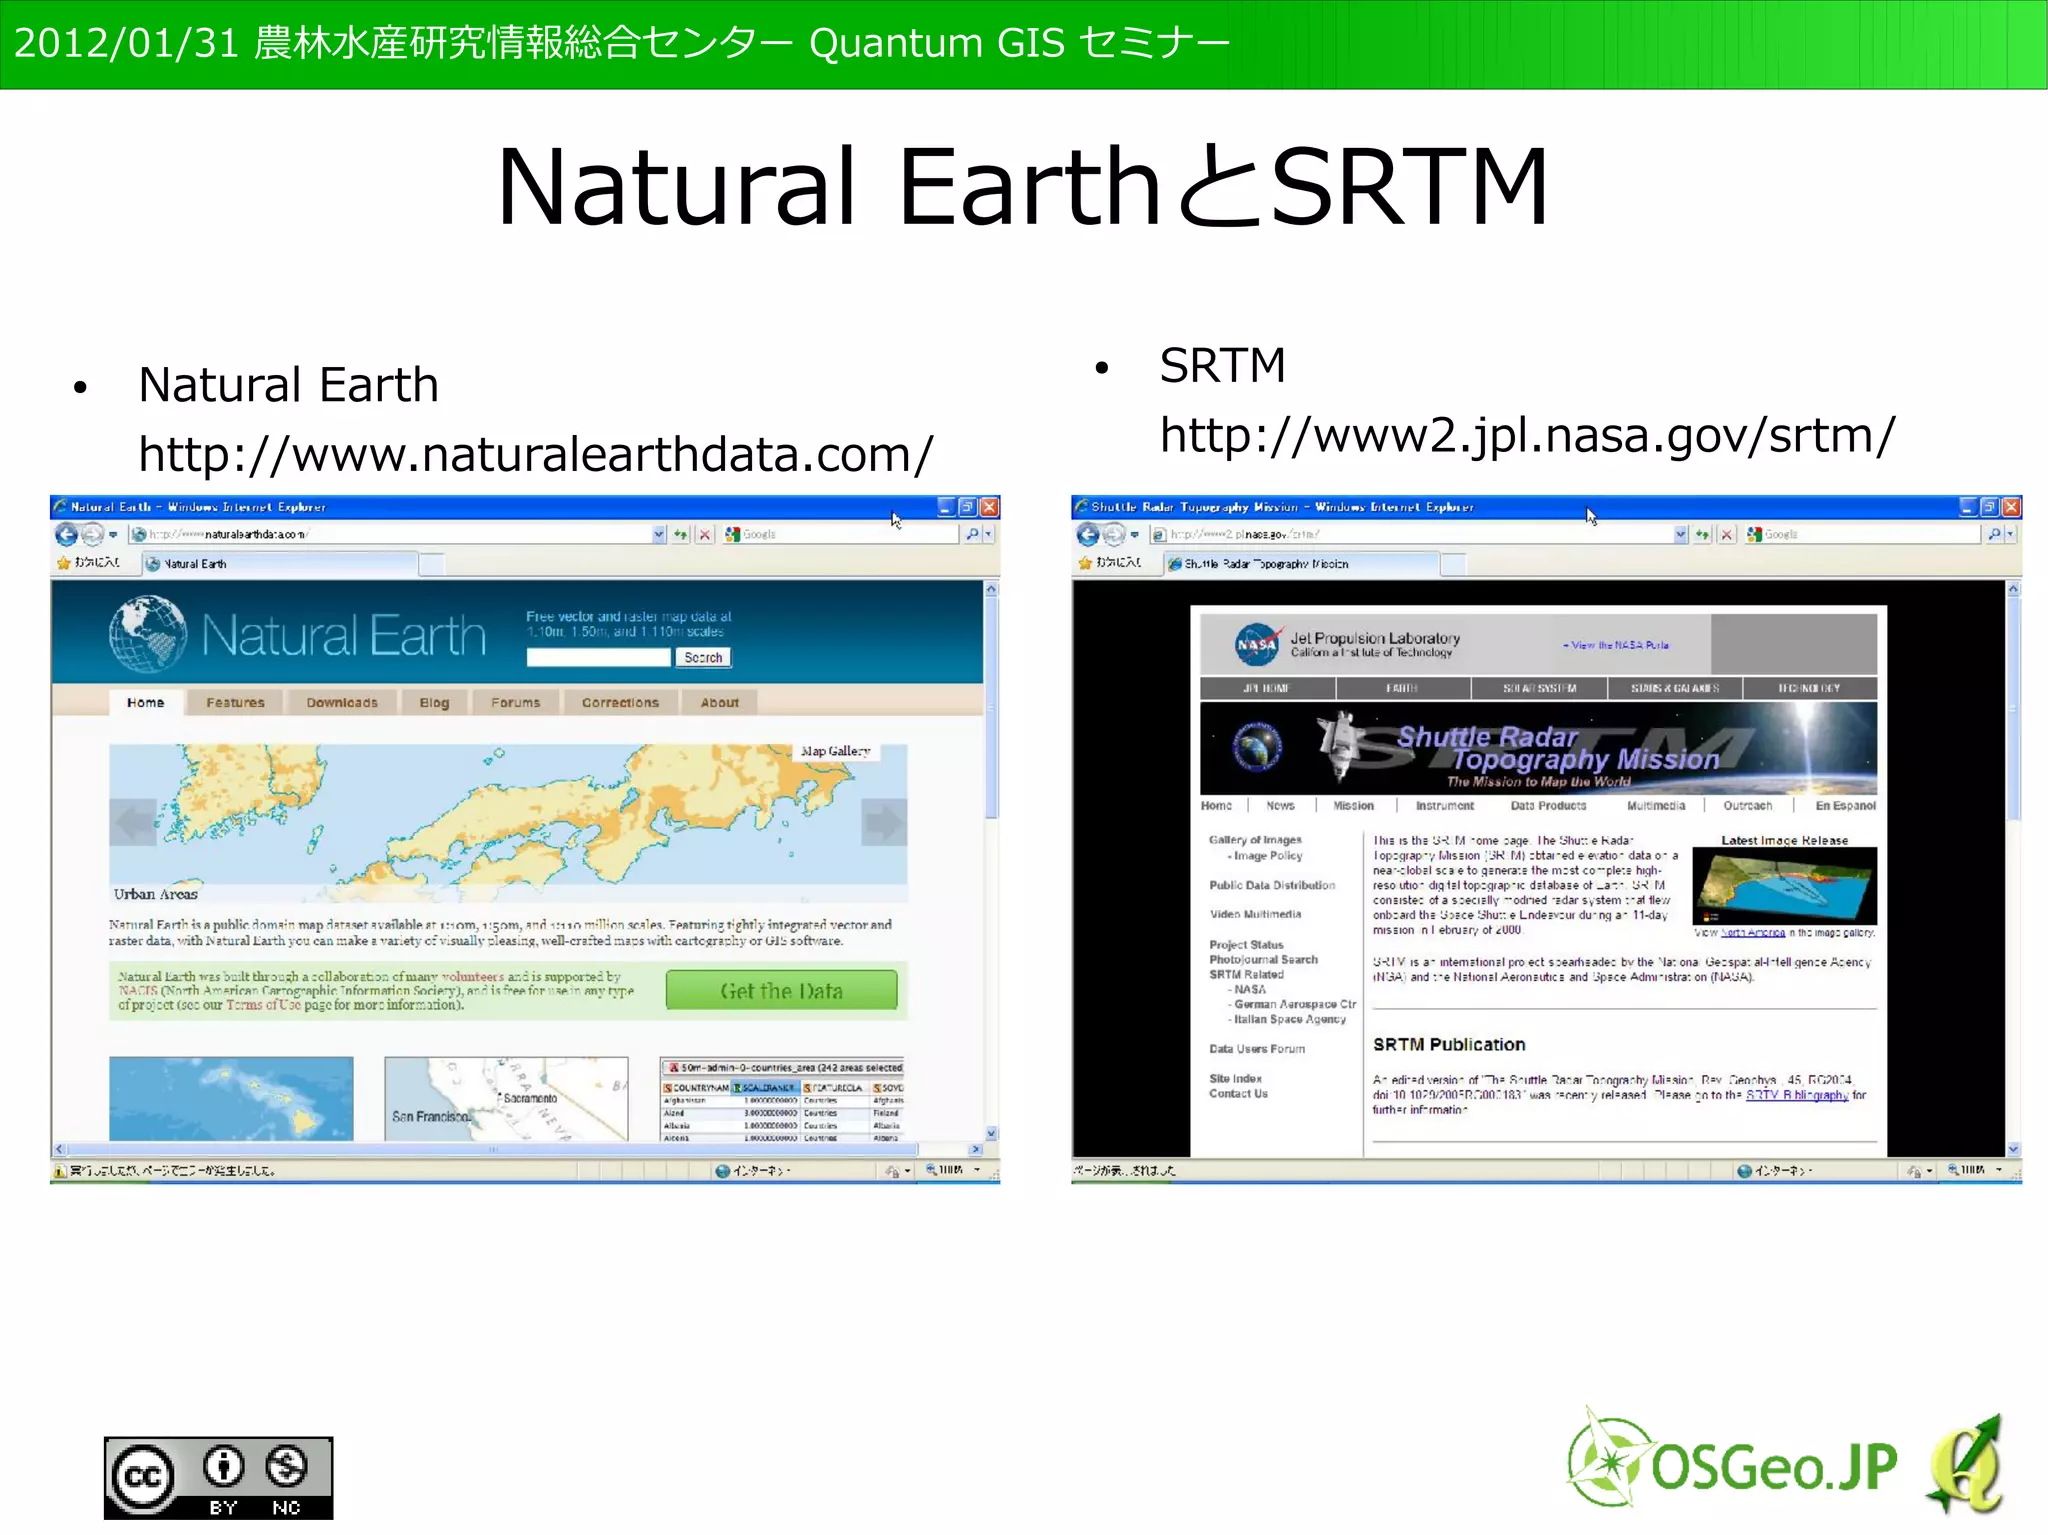Open recent pages dropdown beside SRTM Forward button
The height and width of the screenshot is (1535, 2048).
1135,534
